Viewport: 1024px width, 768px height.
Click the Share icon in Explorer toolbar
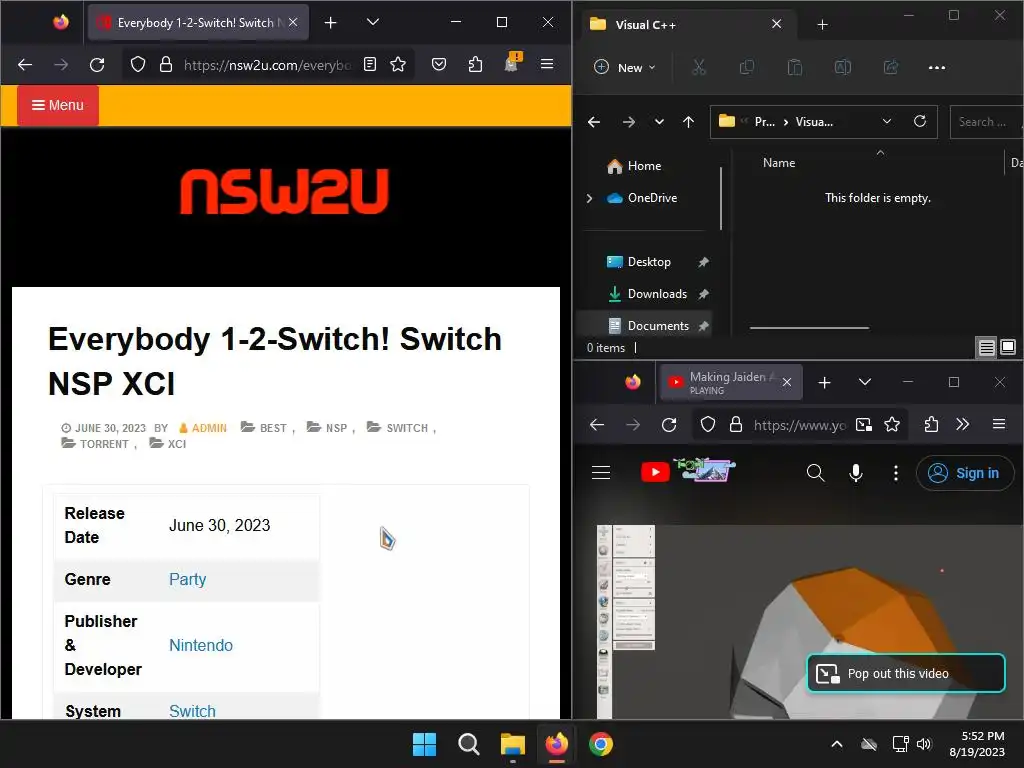tap(891, 67)
